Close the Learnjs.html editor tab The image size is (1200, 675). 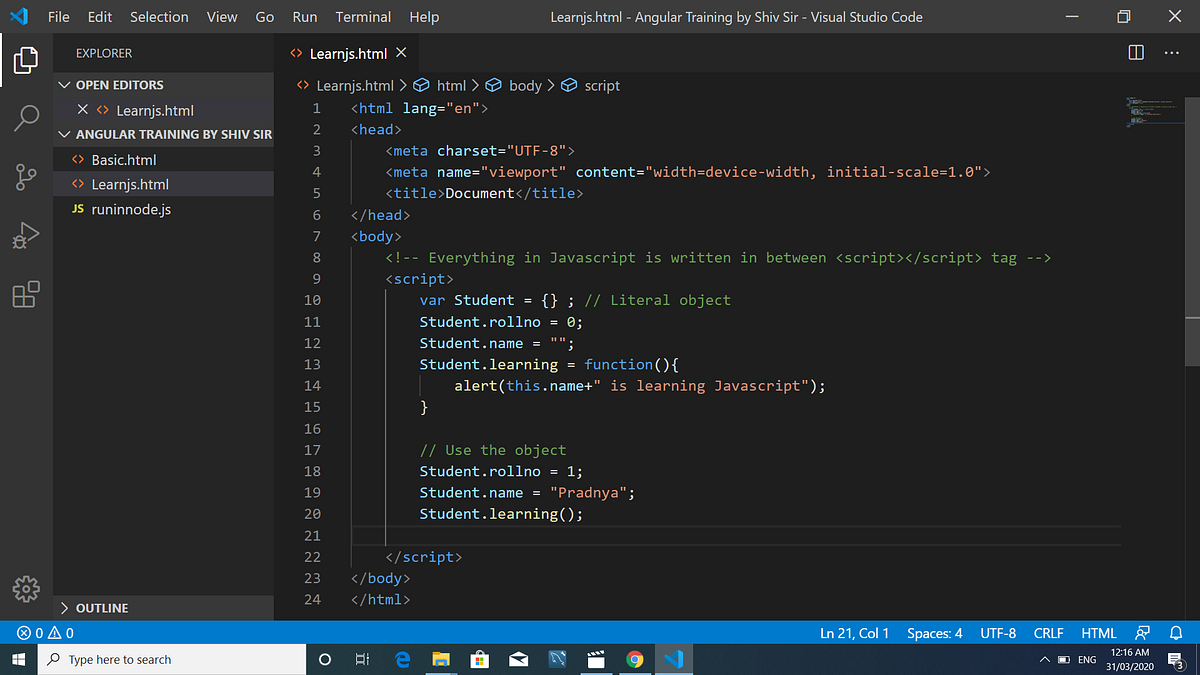click(400, 52)
